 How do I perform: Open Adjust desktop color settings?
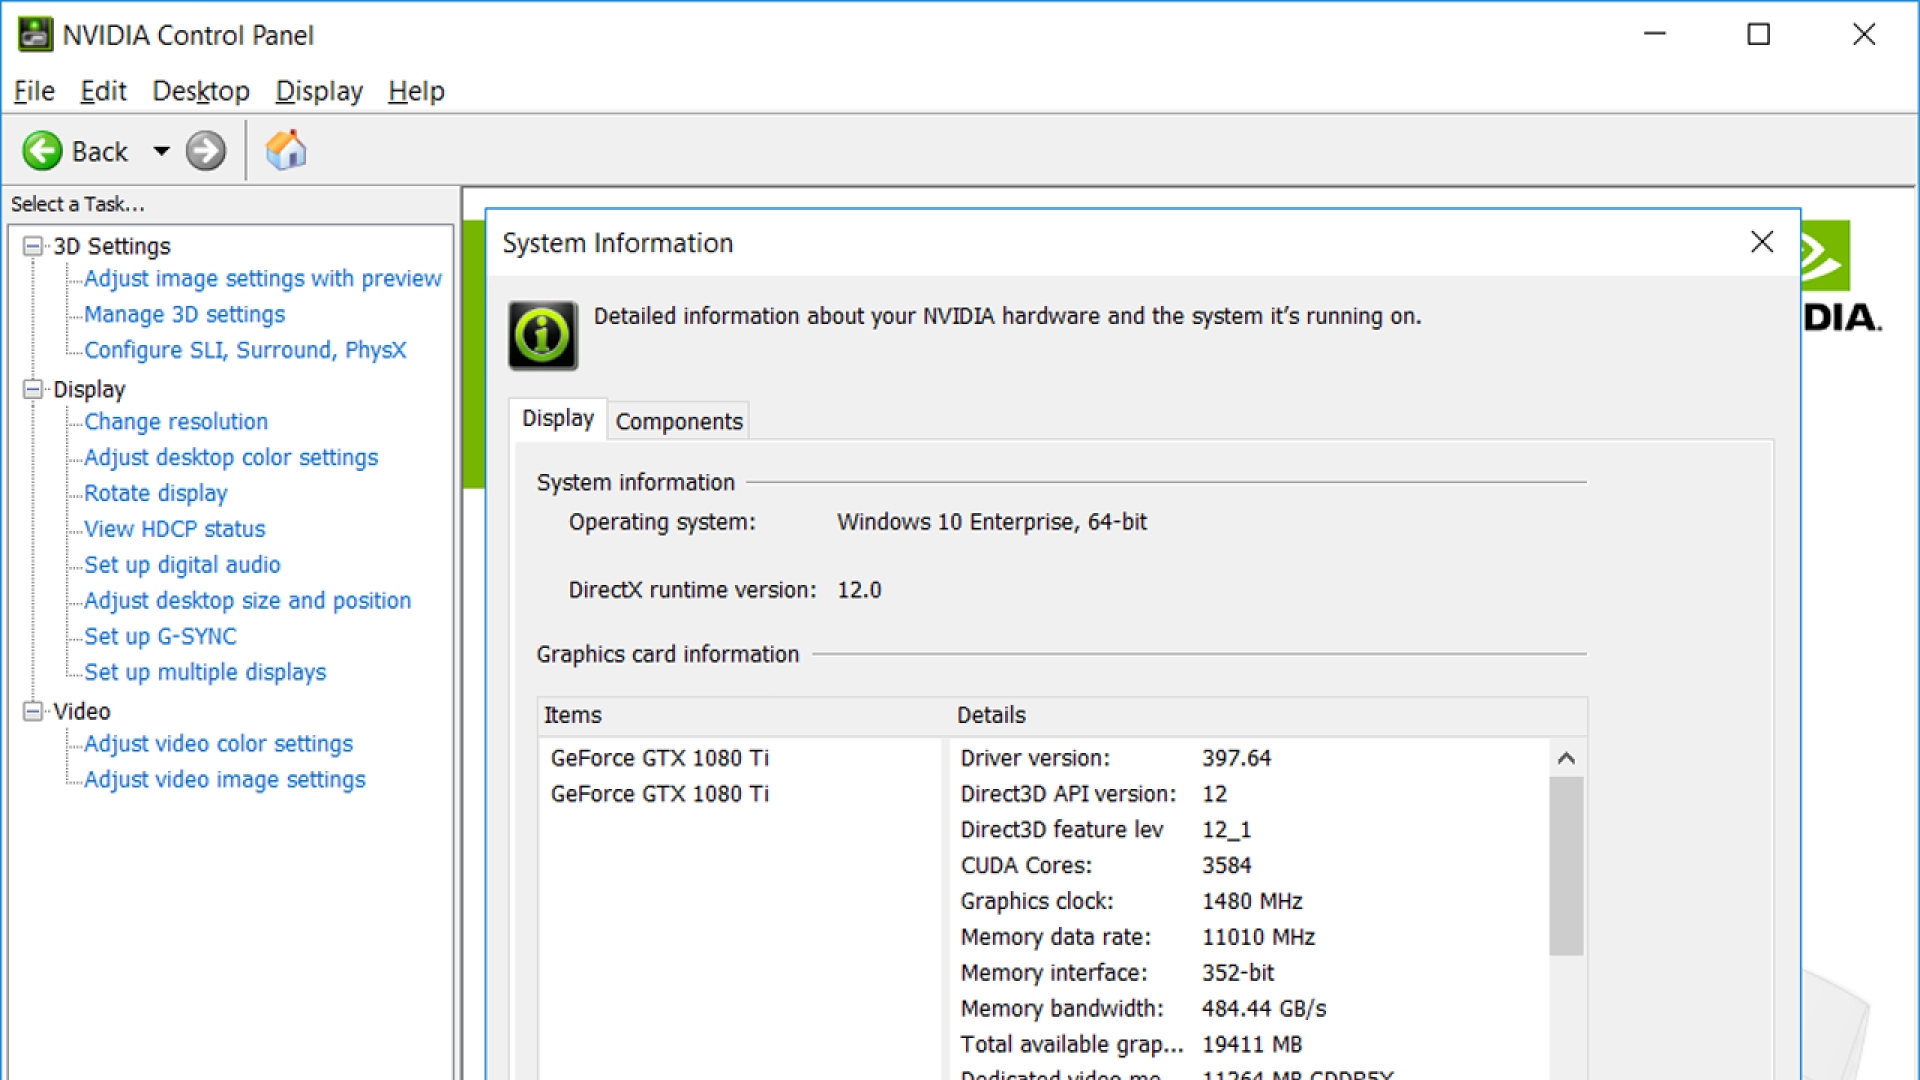(231, 457)
